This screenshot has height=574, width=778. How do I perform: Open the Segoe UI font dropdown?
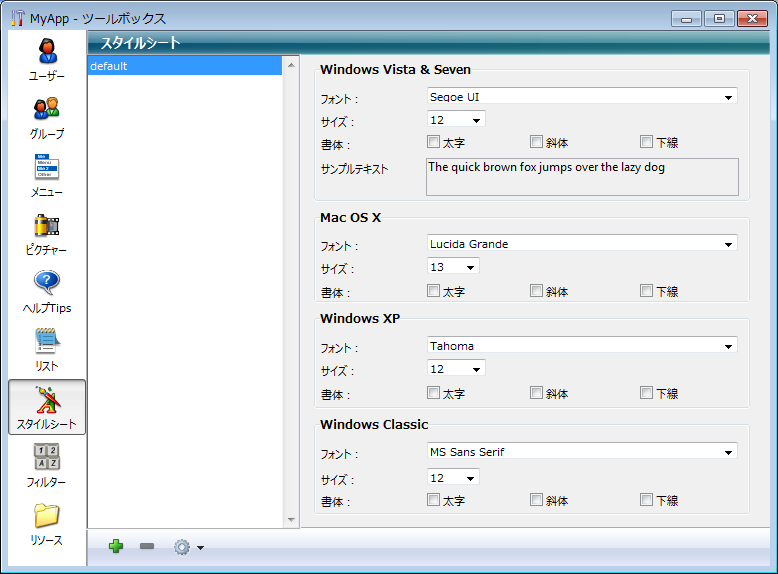581,97
